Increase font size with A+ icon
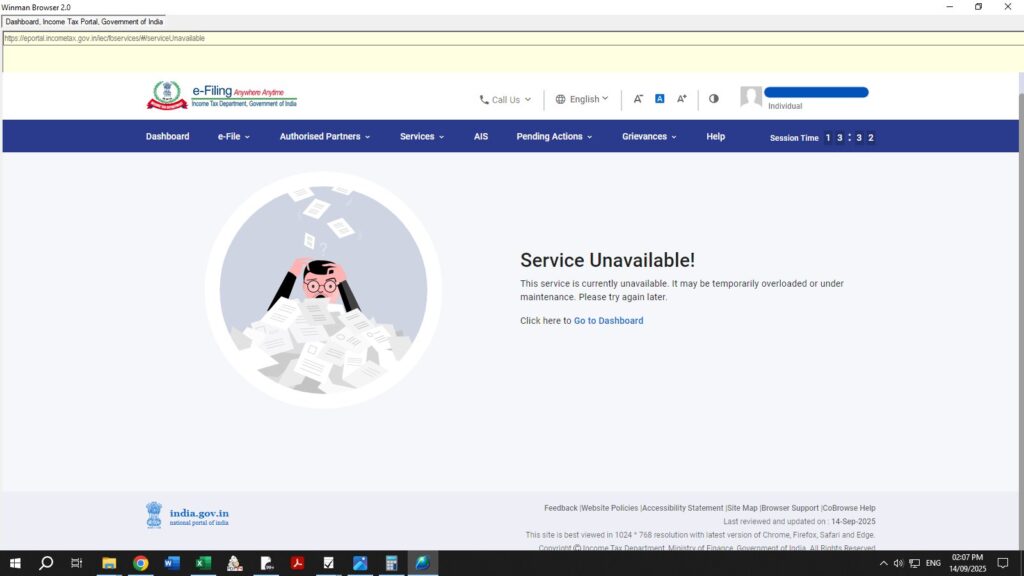The width and height of the screenshot is (1024, 576). click(682, 99)
